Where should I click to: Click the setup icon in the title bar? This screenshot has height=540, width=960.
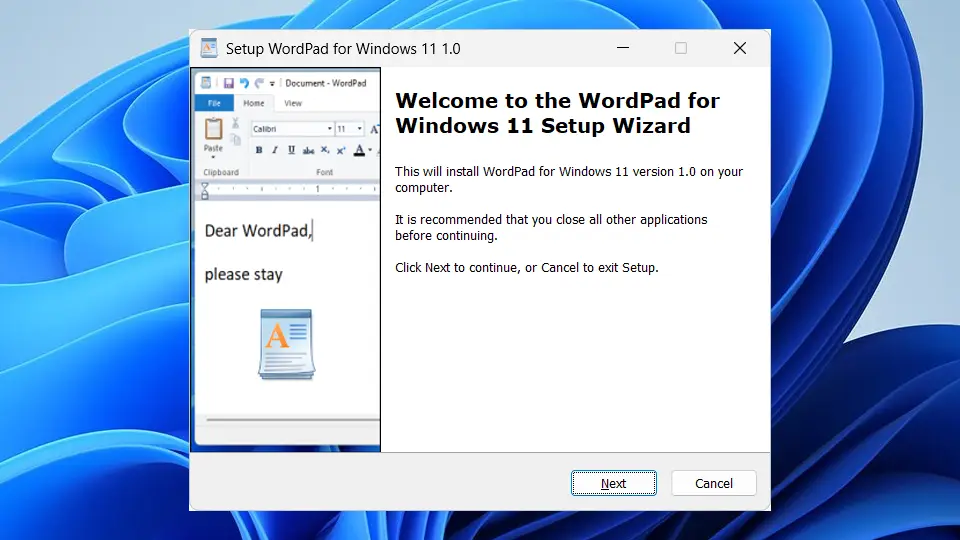pos(209,48)
